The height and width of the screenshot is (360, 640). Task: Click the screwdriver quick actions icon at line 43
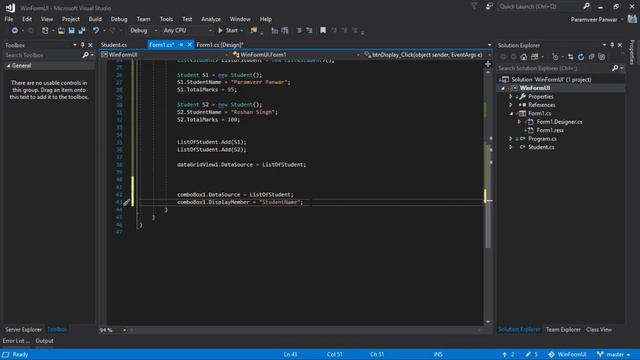127,202
